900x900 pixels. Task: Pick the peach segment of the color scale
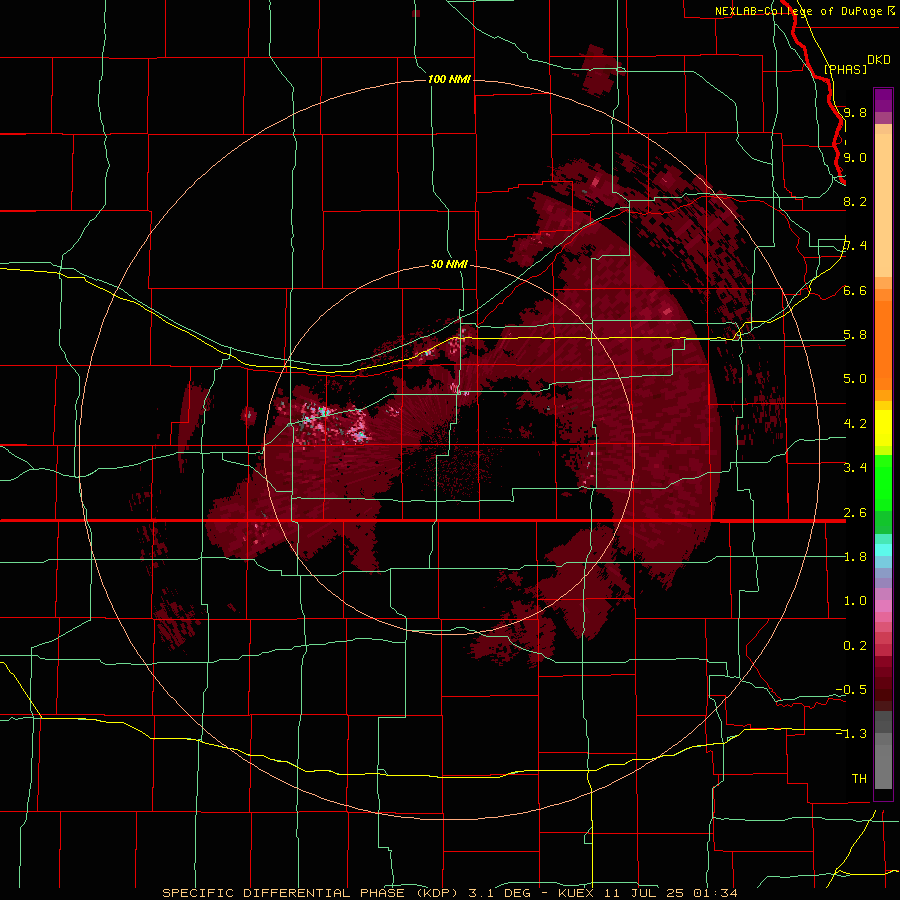(883, 205)
